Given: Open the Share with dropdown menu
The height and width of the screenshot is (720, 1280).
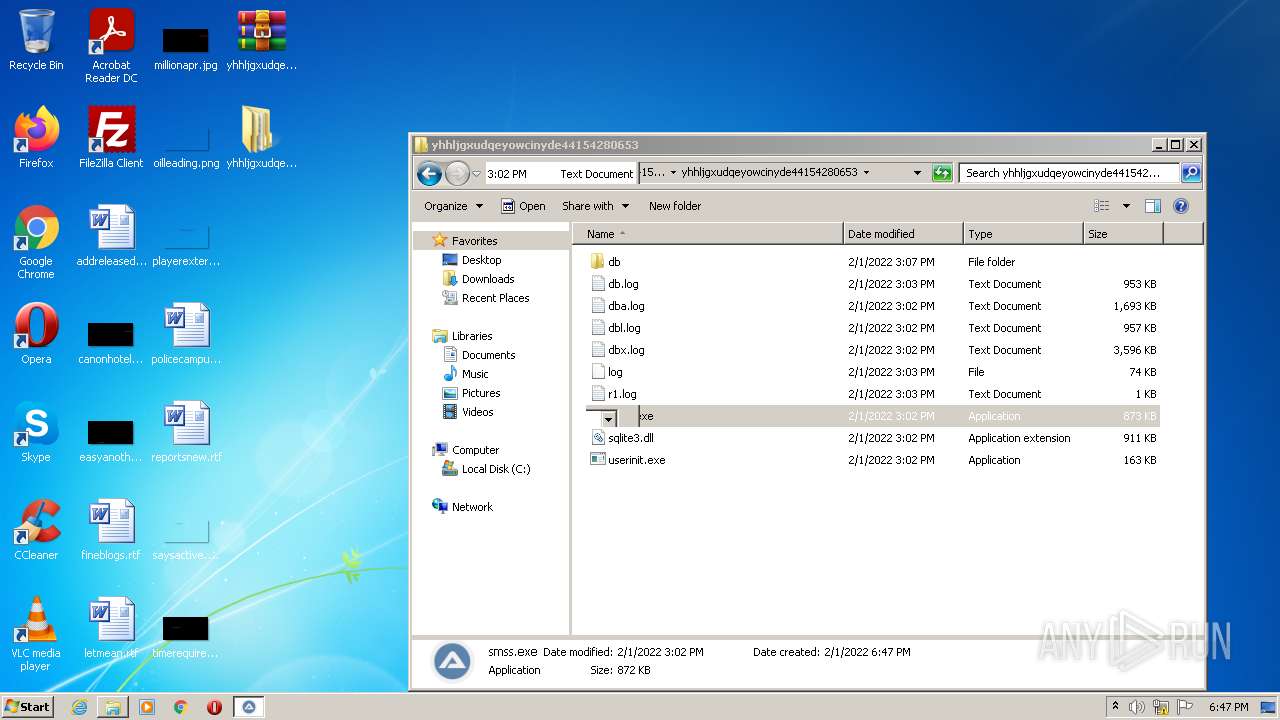Looking at the screenshot, I should [x=596, y=206].
